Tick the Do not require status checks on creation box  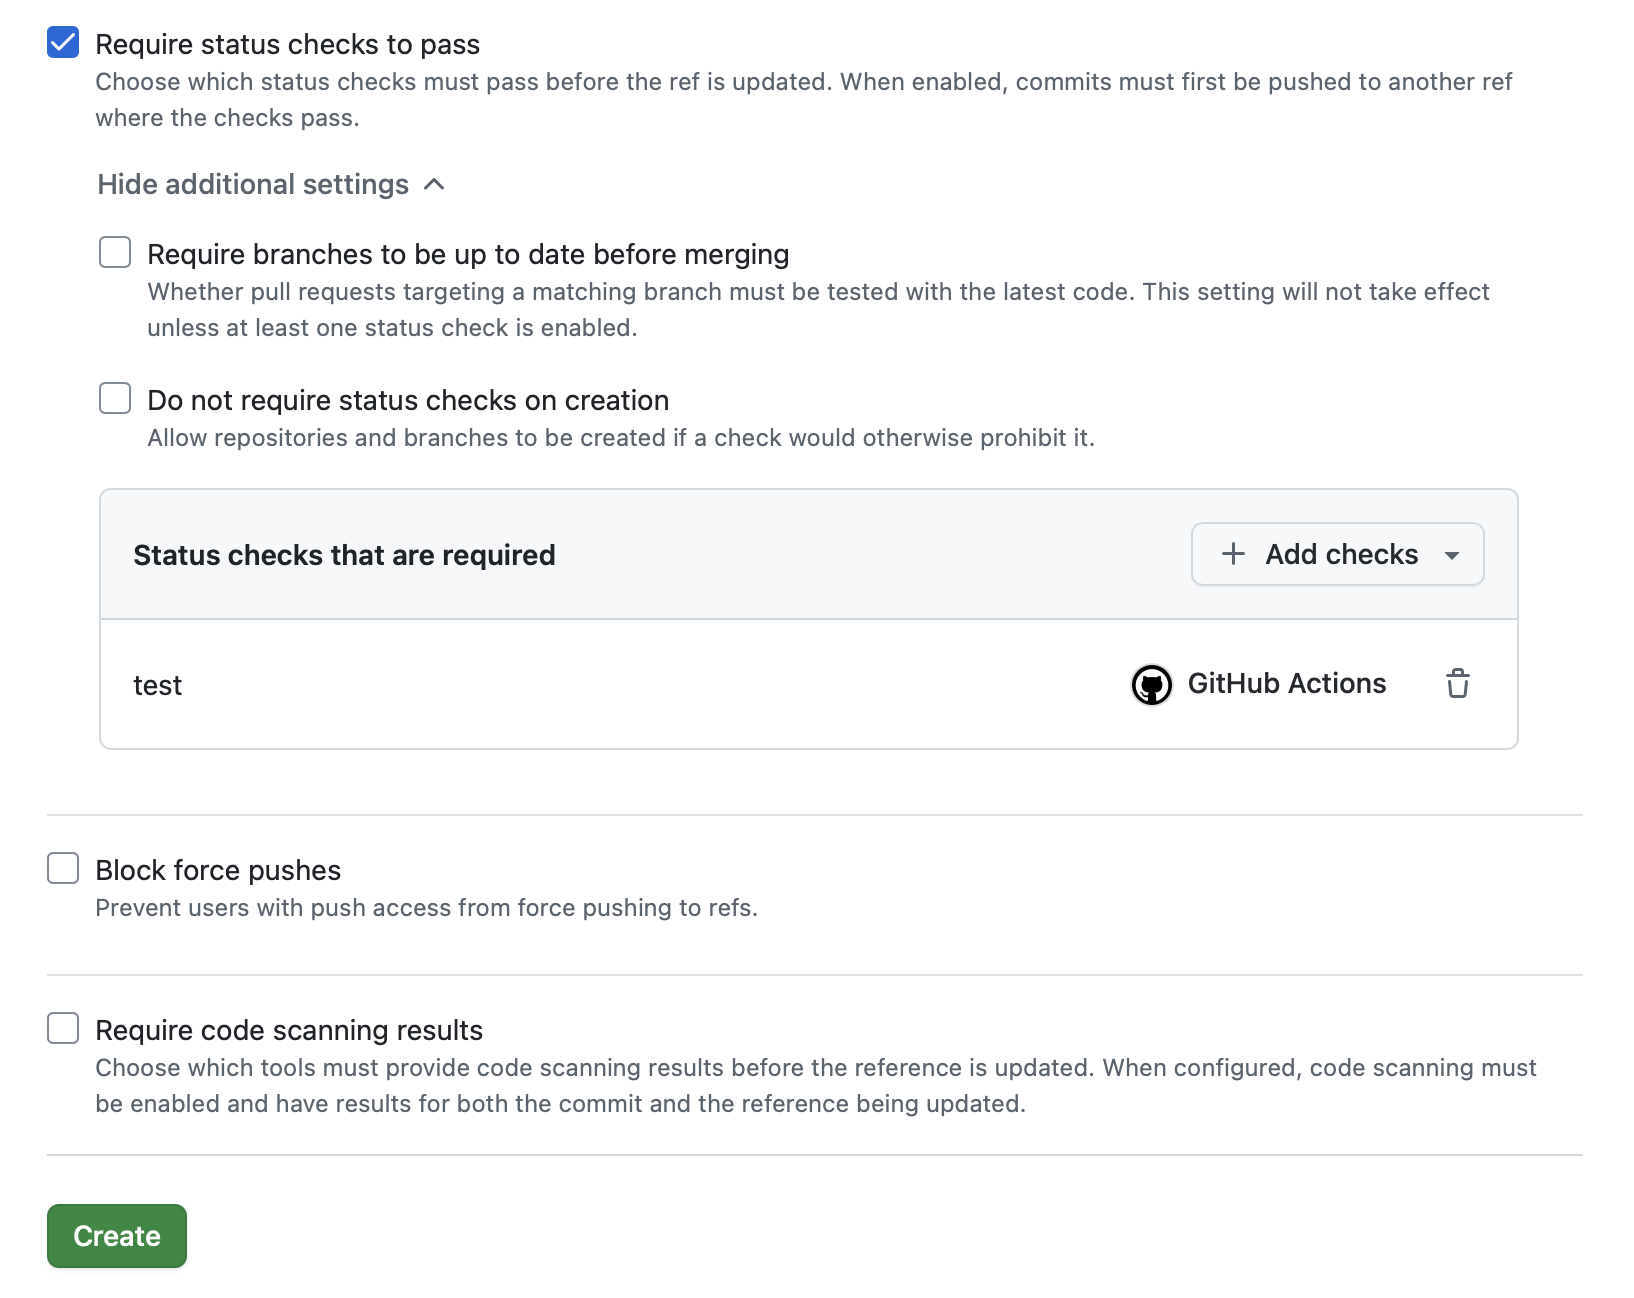tap(115, 398)
